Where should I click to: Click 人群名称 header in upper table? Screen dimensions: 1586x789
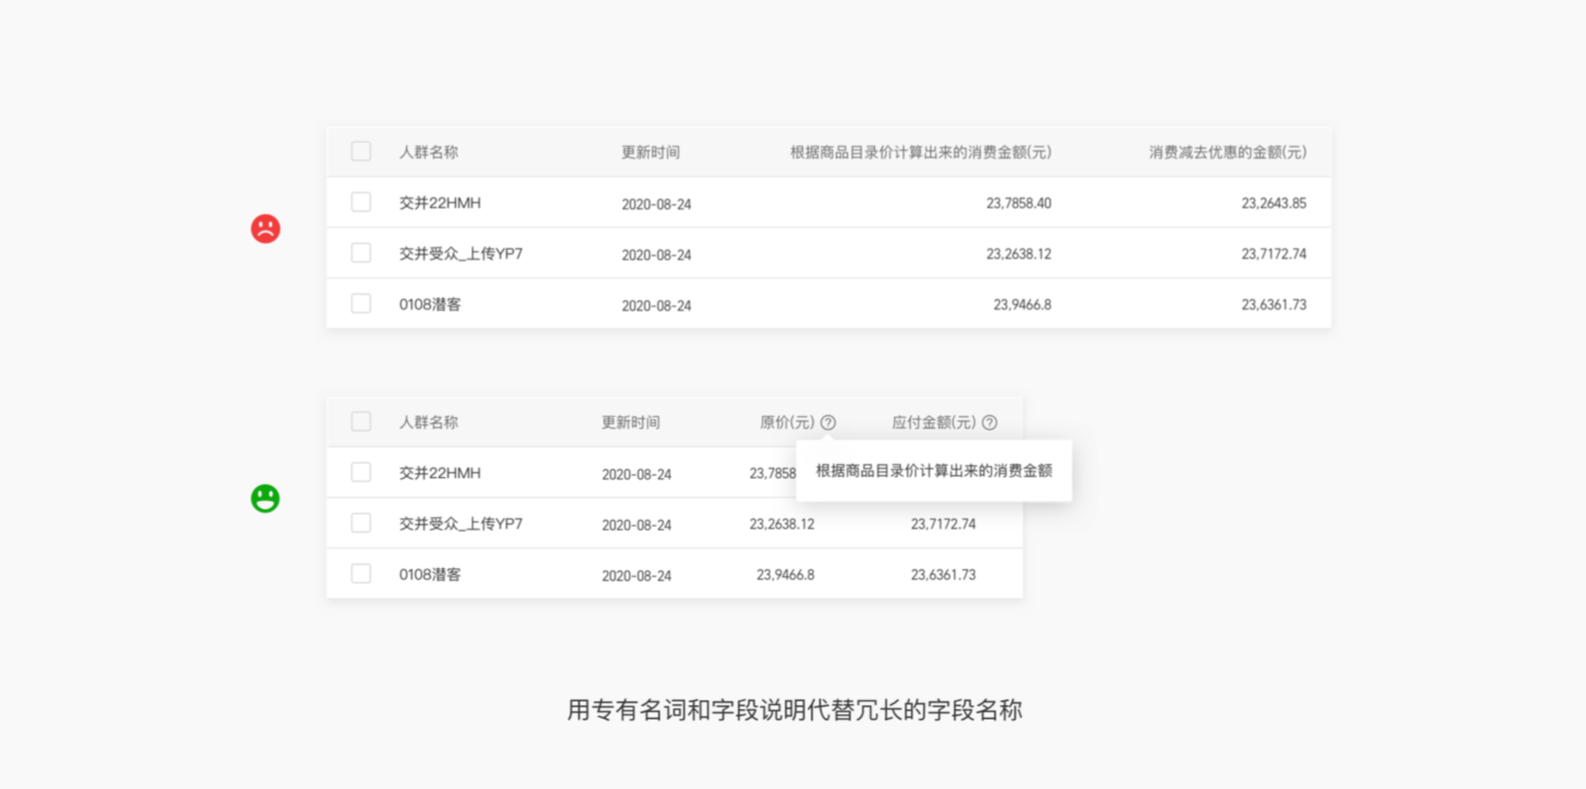coord(429,152)
